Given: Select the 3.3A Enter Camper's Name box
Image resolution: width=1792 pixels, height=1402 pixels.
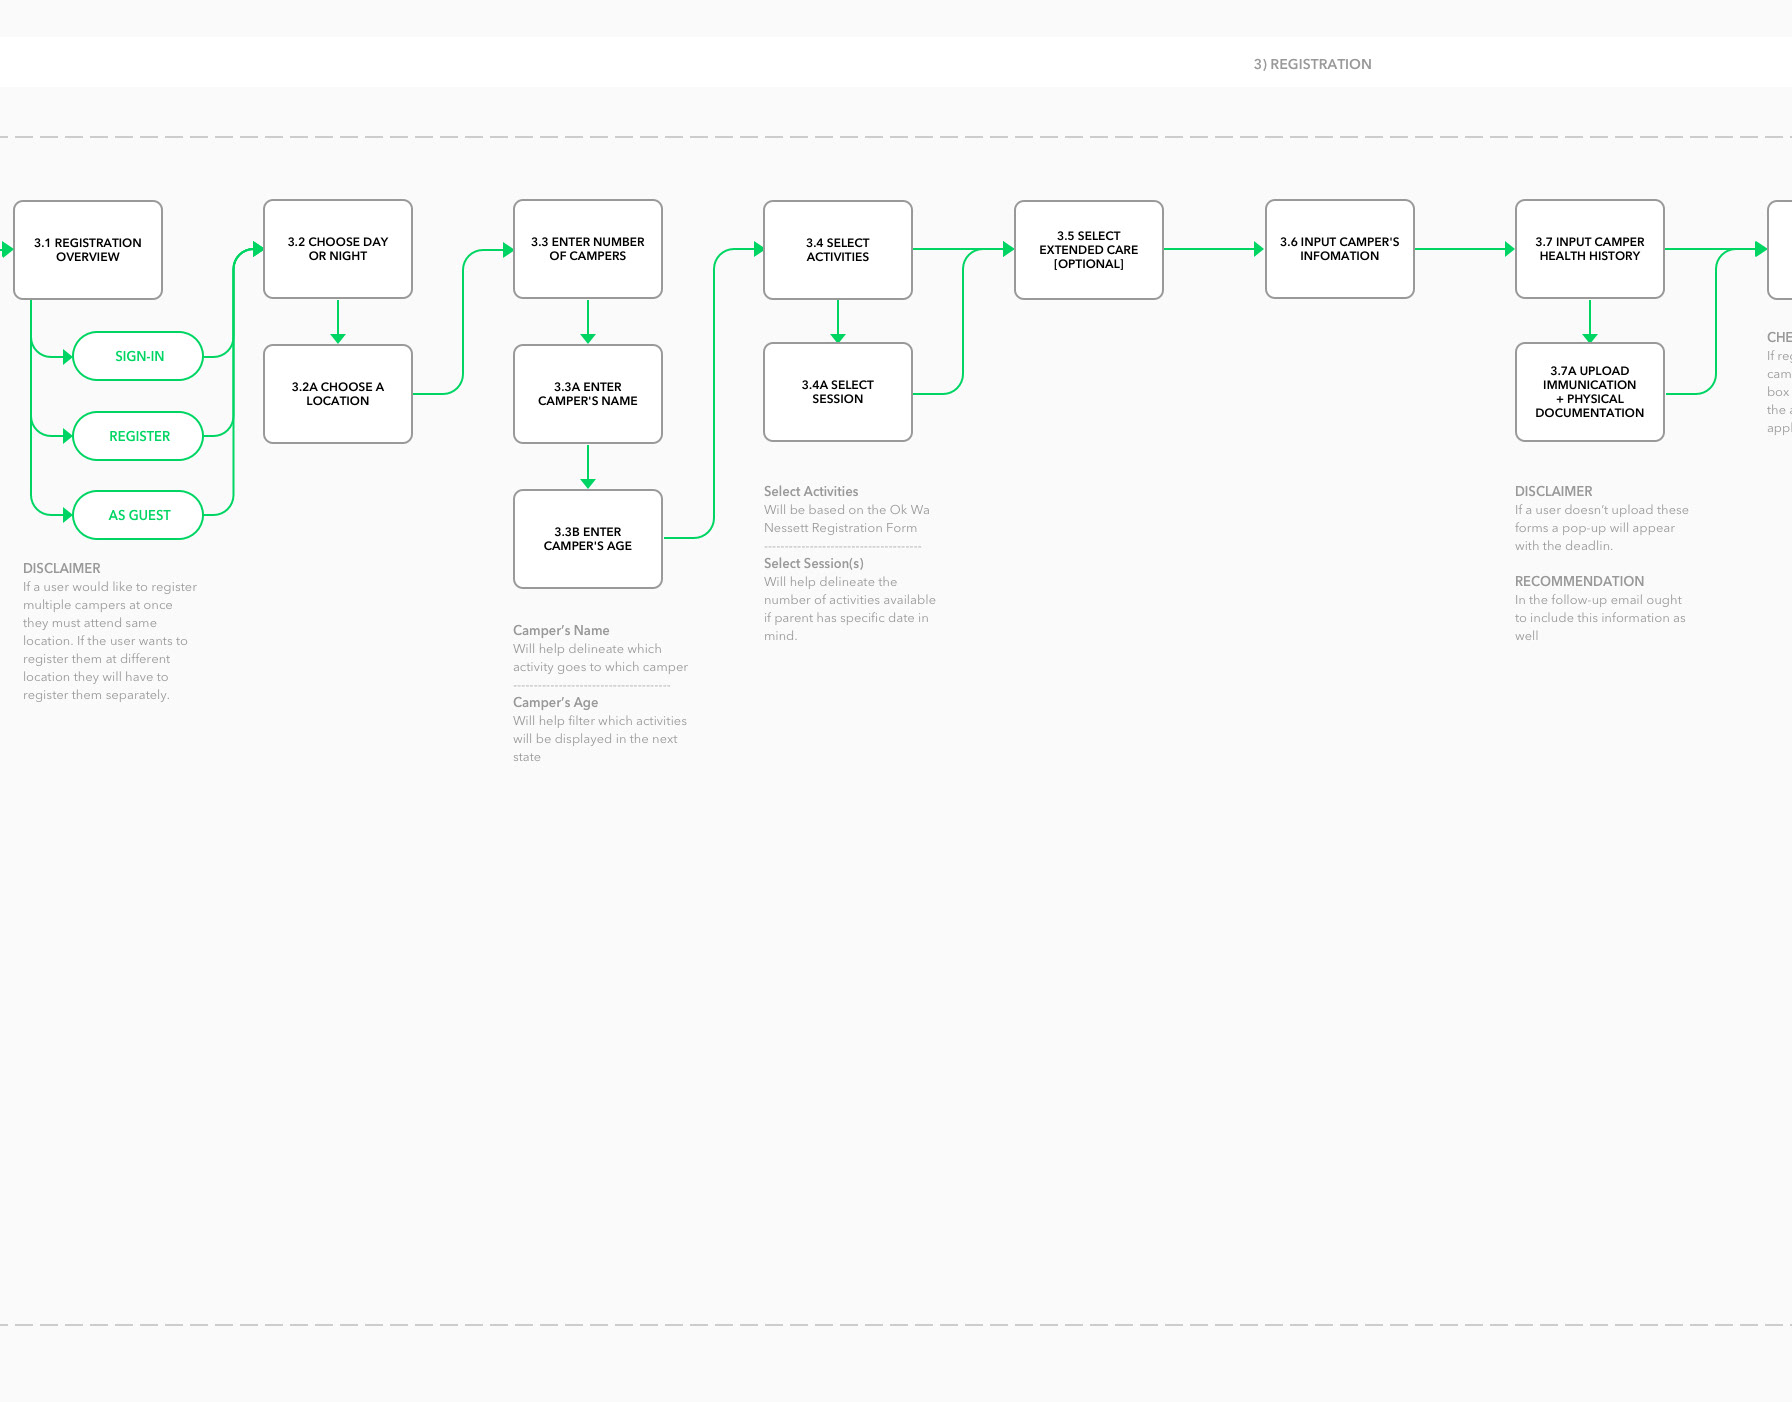Looking at the screenshot, I should (x=588, y=394).
